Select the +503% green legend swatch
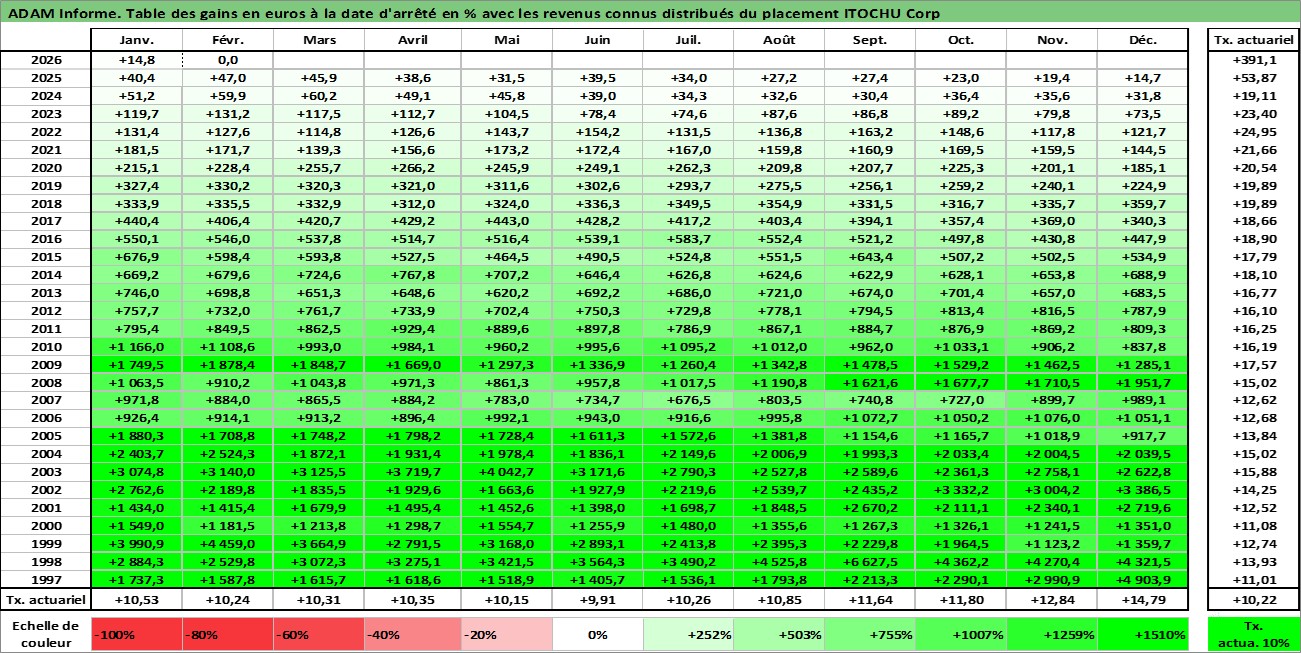Image resolution: width=1301 pixels, height=653 pixels. (x=779, y=634)
